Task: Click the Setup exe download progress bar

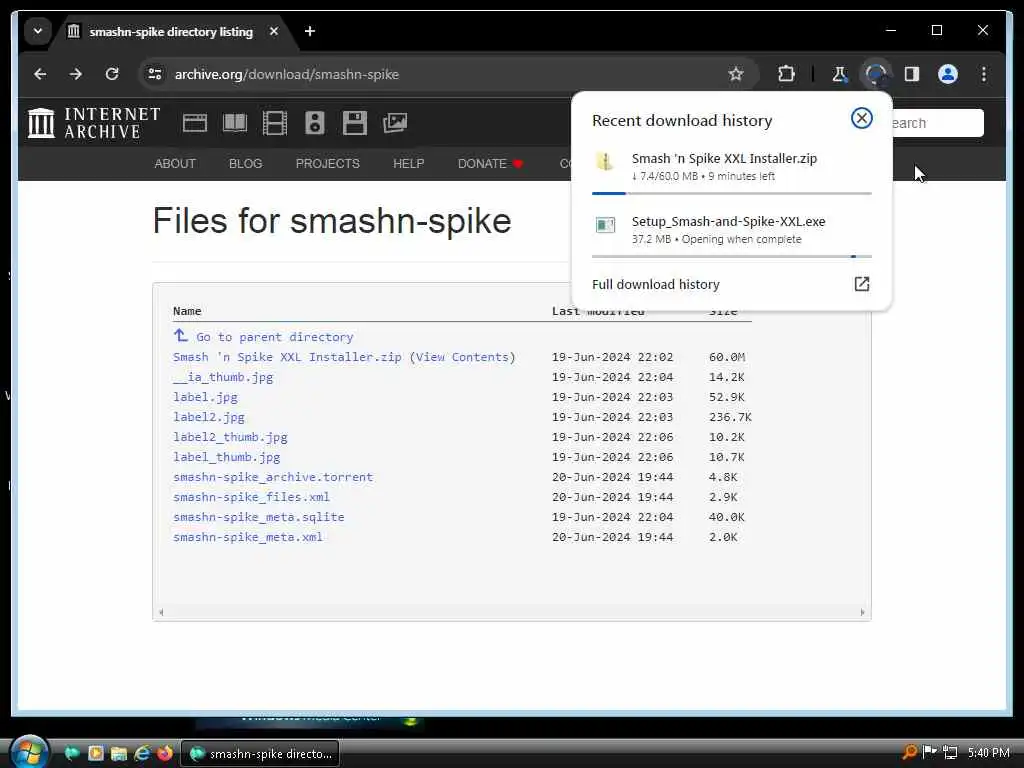Action: tap(731, 257)
